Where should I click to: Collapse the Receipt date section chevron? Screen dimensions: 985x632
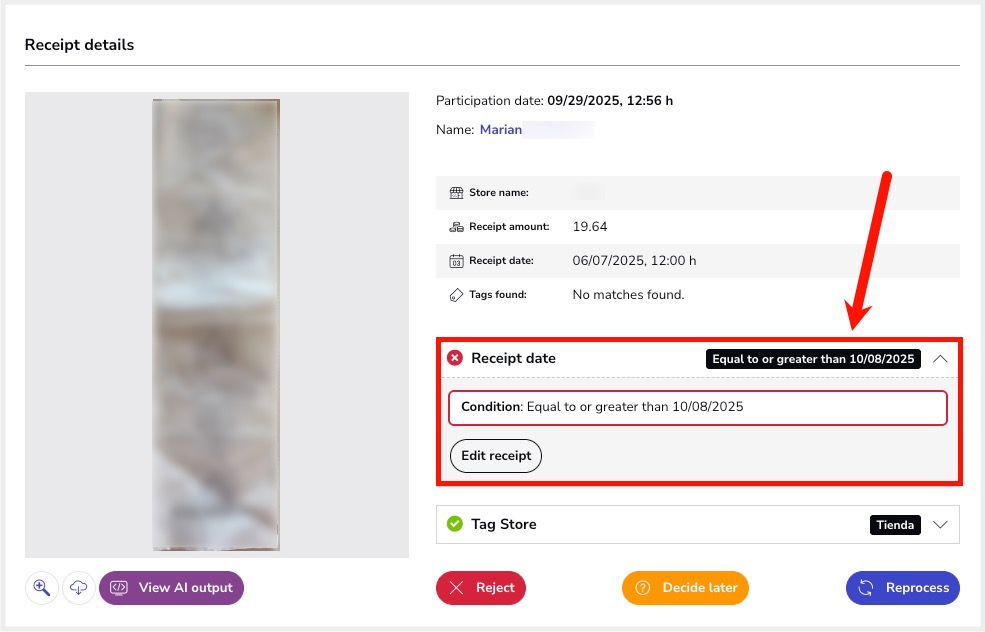click(940, 358)
